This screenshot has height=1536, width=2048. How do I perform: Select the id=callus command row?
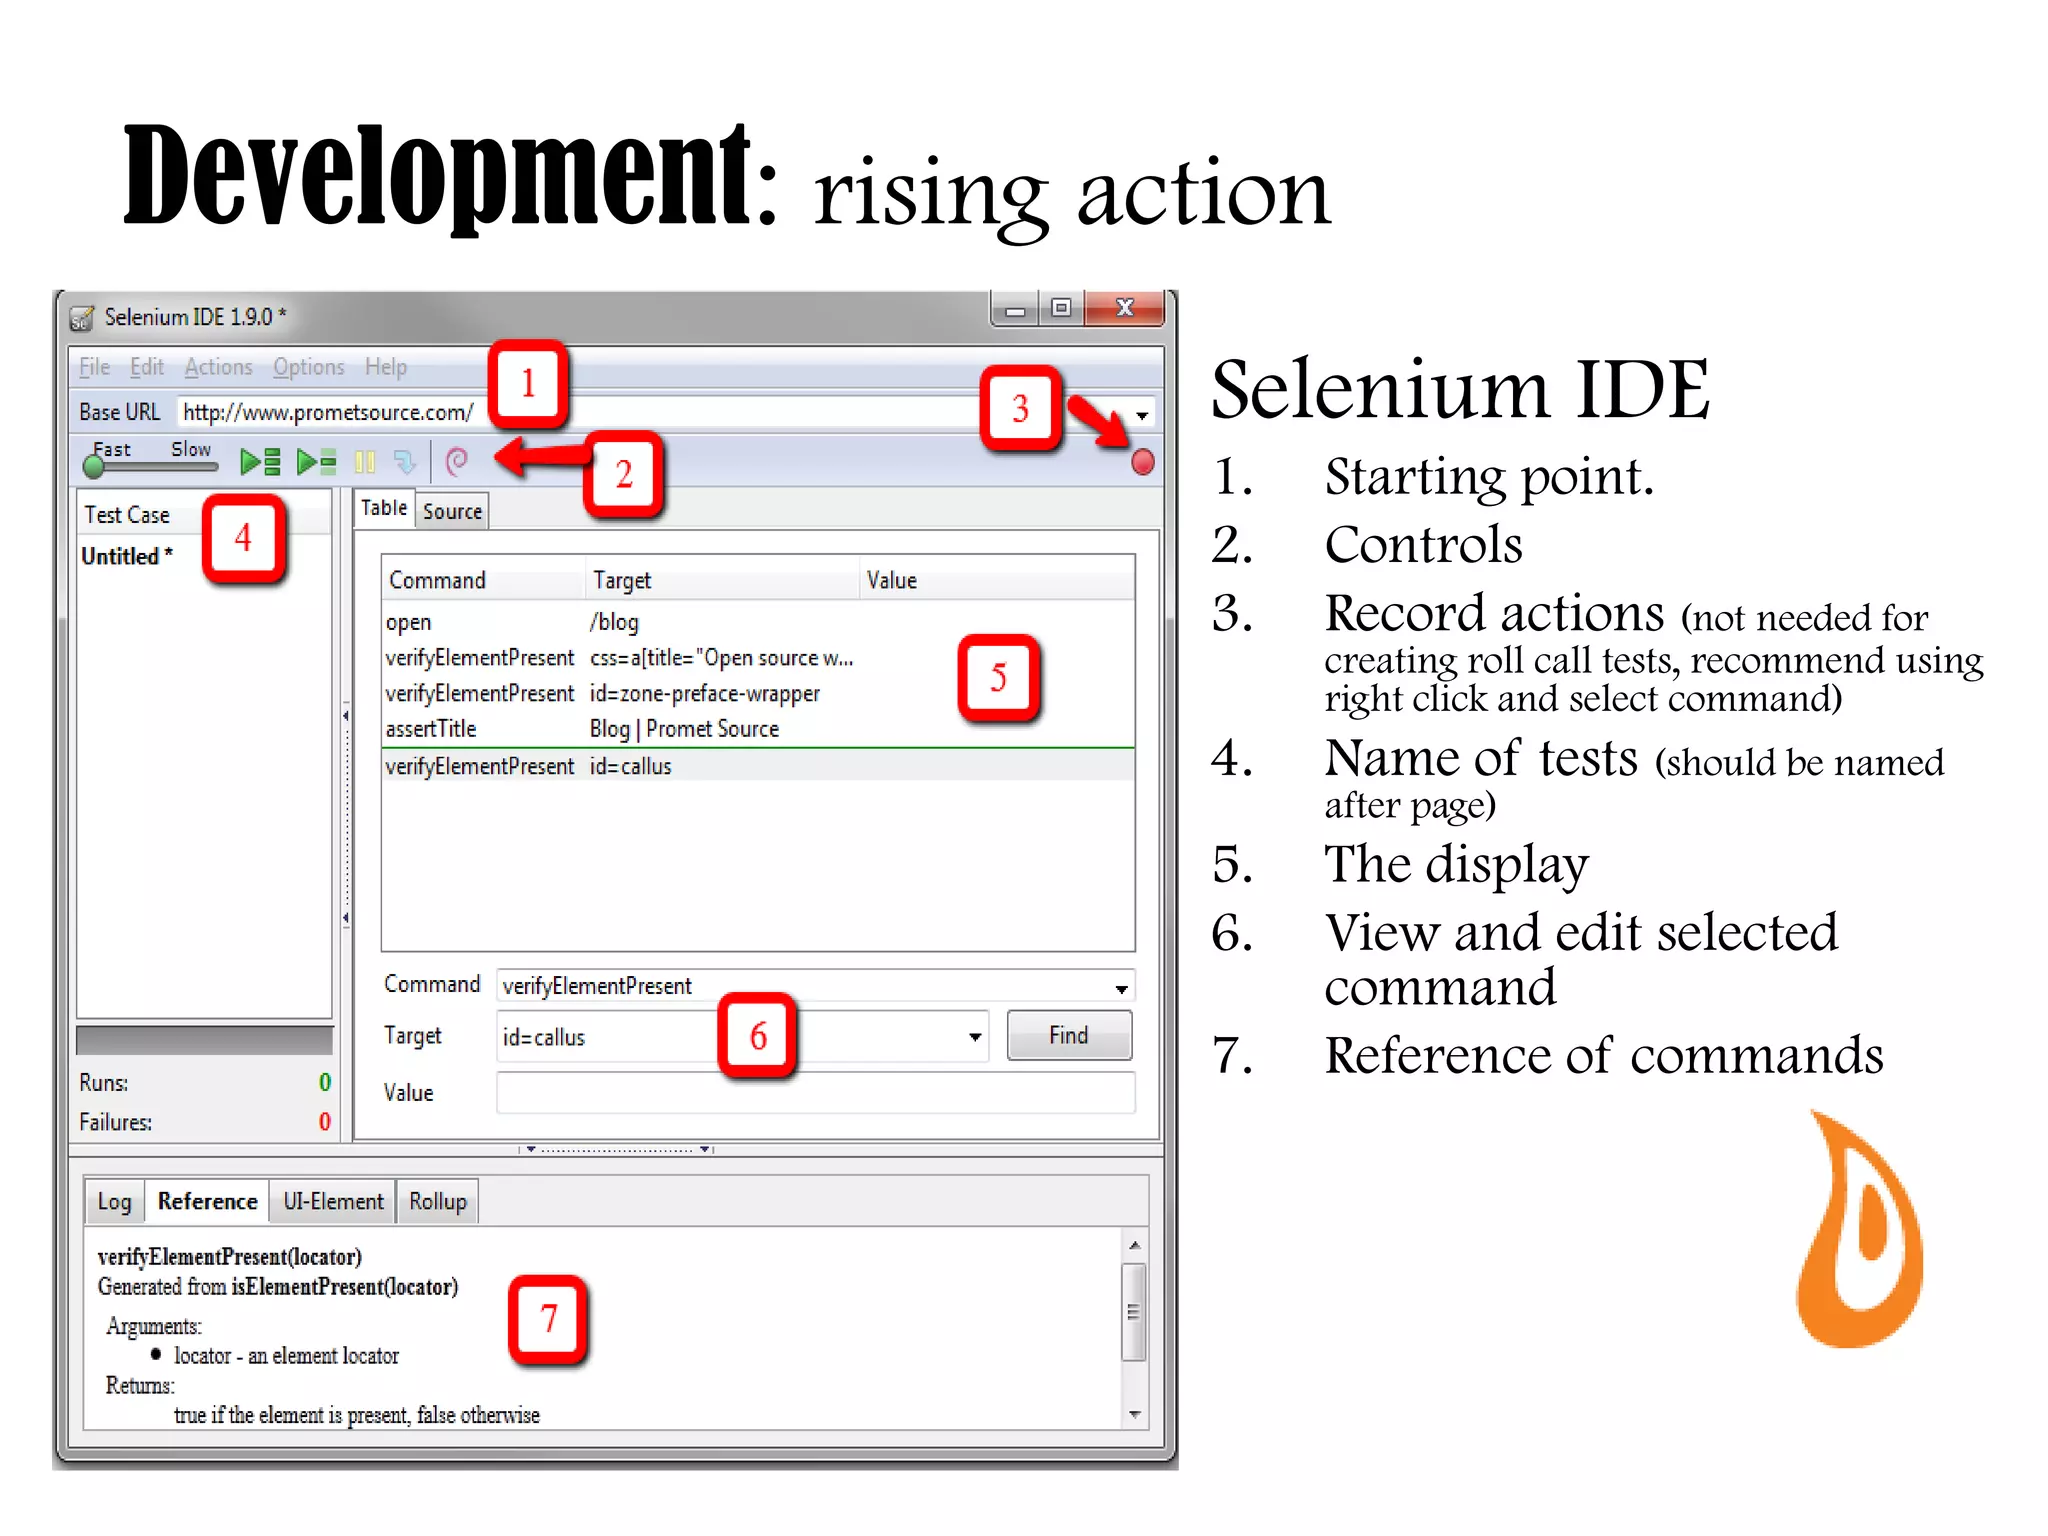click(x=757, y=766)
